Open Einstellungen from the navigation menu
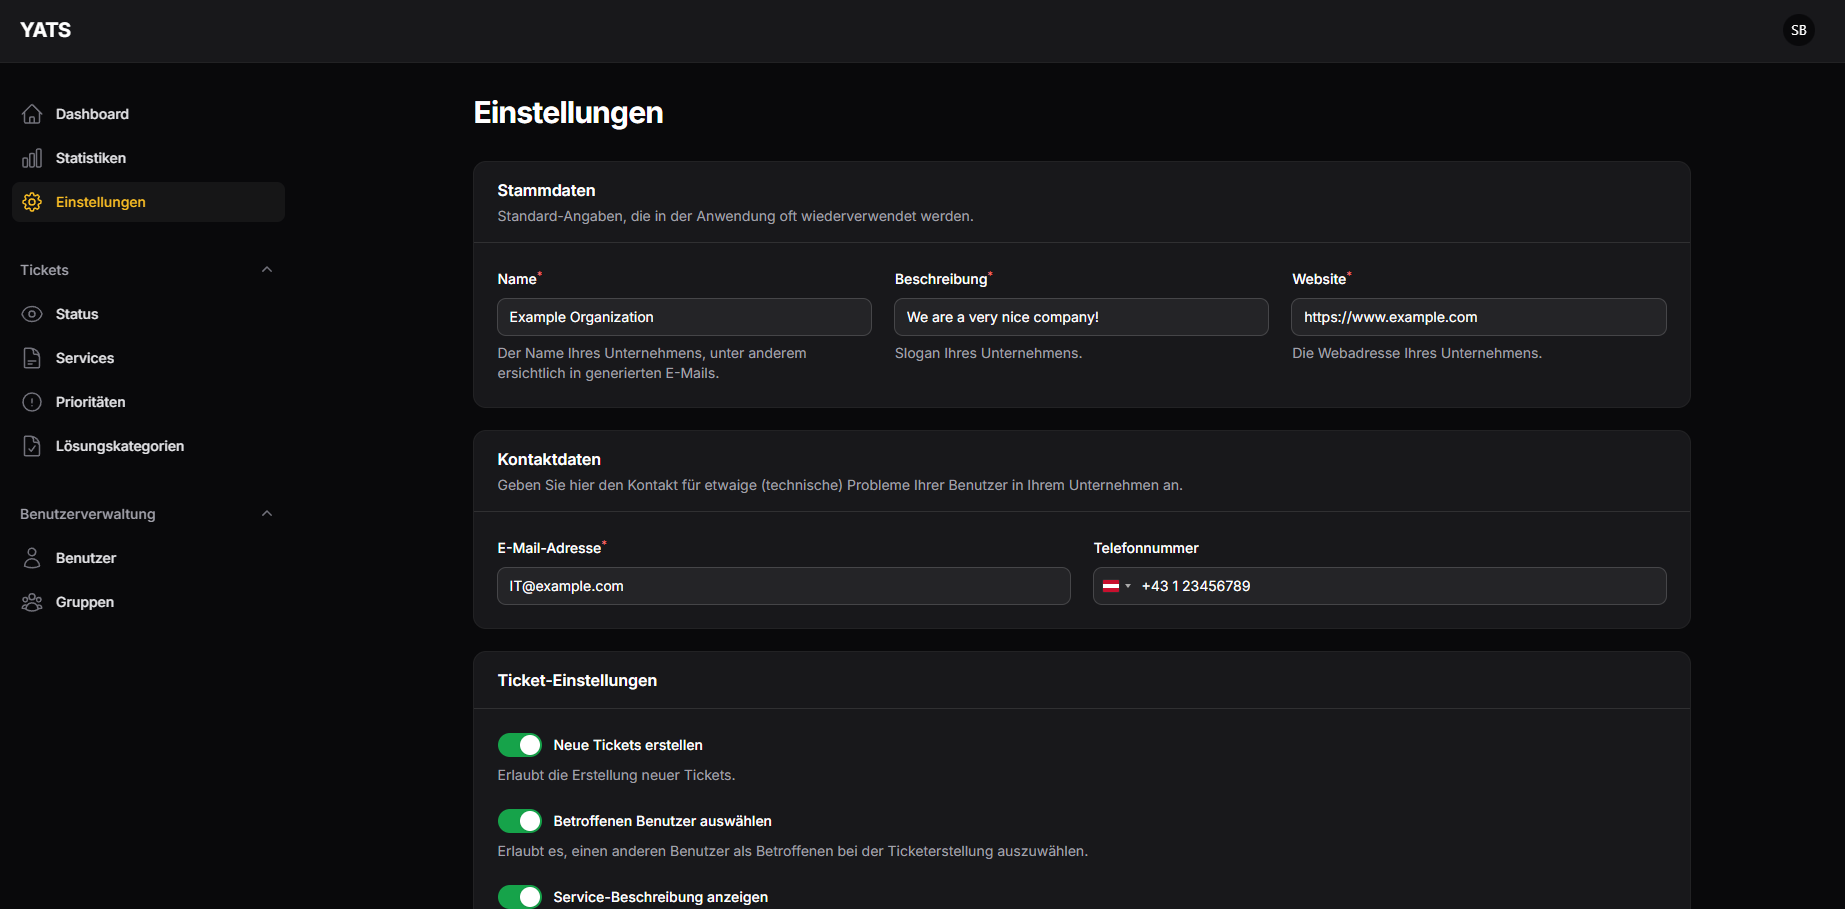Screen dimensions: 1845x909 tap(99, 201)
